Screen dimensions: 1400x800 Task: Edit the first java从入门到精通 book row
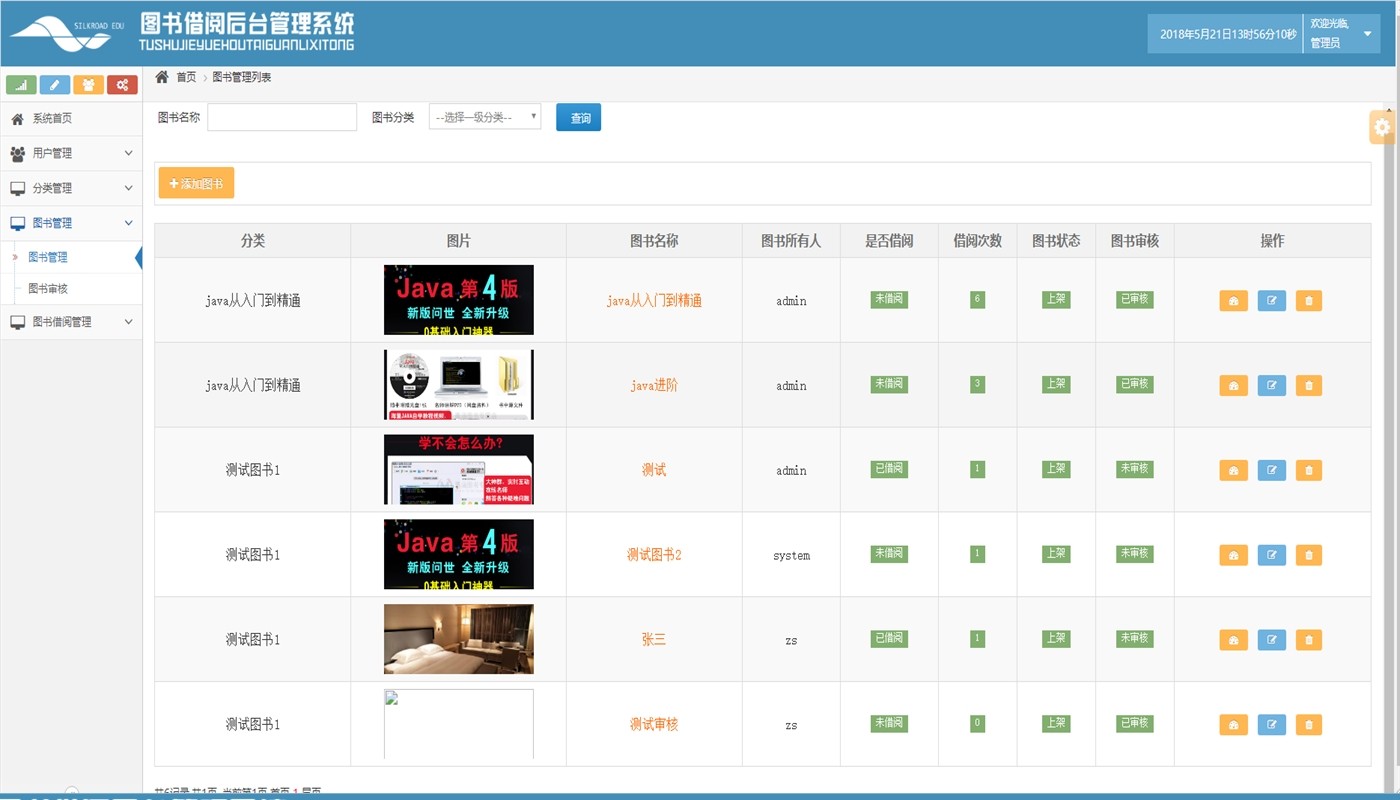(x=1271, y=301)
